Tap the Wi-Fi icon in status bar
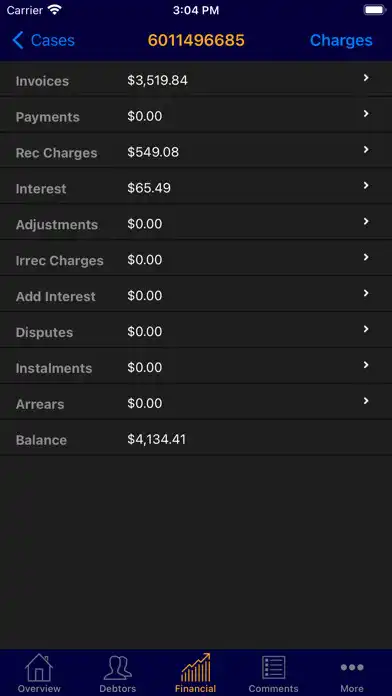392x696 pixels. click(55, 10)
